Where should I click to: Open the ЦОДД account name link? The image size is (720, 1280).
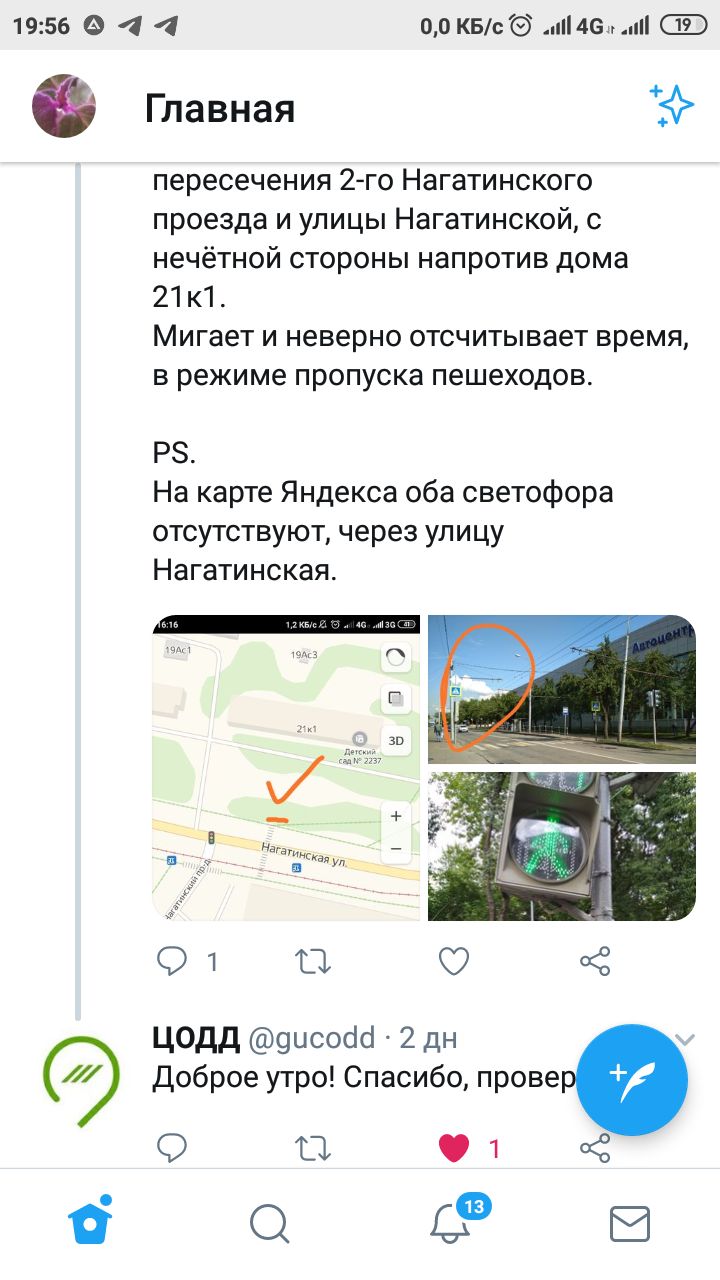[195, 1039]
